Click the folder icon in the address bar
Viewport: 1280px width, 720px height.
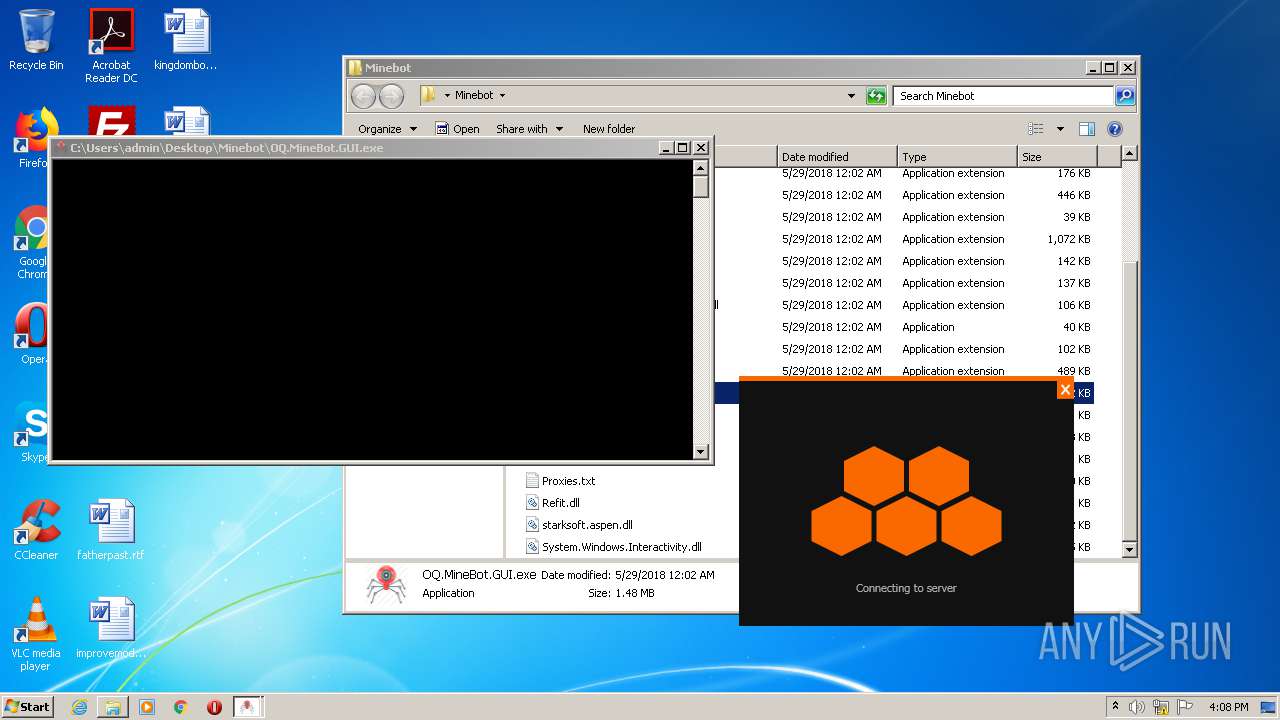click(x=429, y=95)
